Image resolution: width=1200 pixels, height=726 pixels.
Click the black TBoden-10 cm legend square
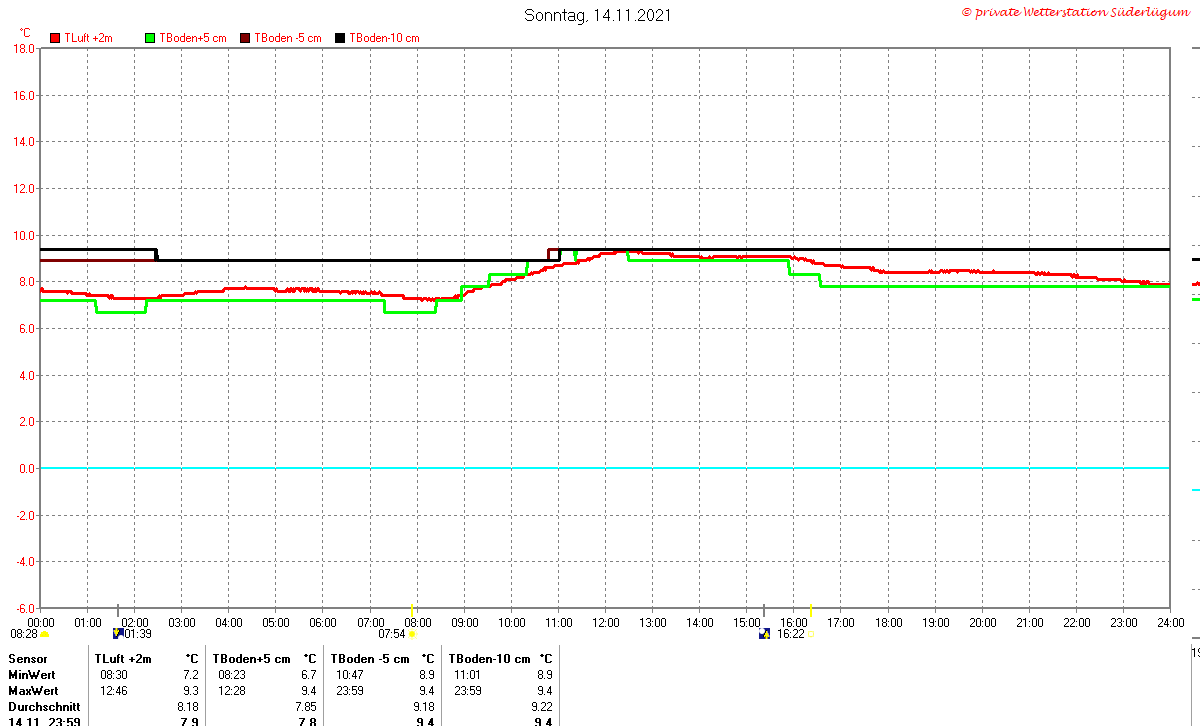tap(340, 38)
